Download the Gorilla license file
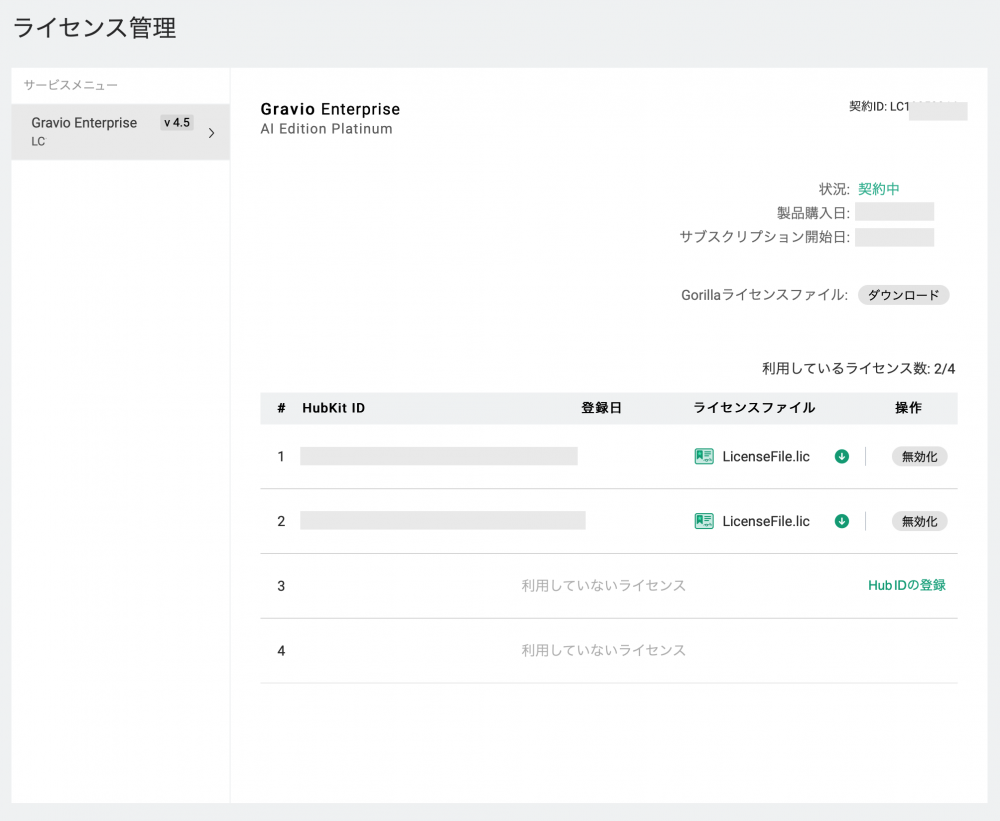 [x=903, y=295]
